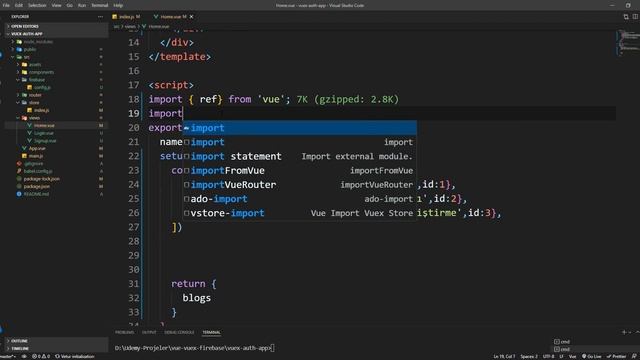Select the Terminal panel tab
The width and height of the screenshot is (640, 360).
tap(211, 332)
